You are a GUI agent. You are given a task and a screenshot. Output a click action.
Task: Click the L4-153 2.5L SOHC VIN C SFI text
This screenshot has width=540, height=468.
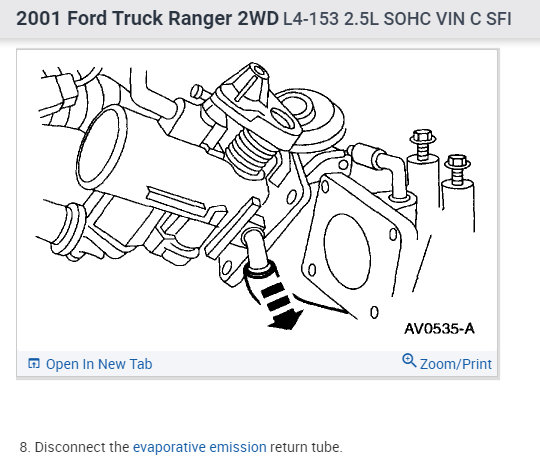tap(397, 19)
